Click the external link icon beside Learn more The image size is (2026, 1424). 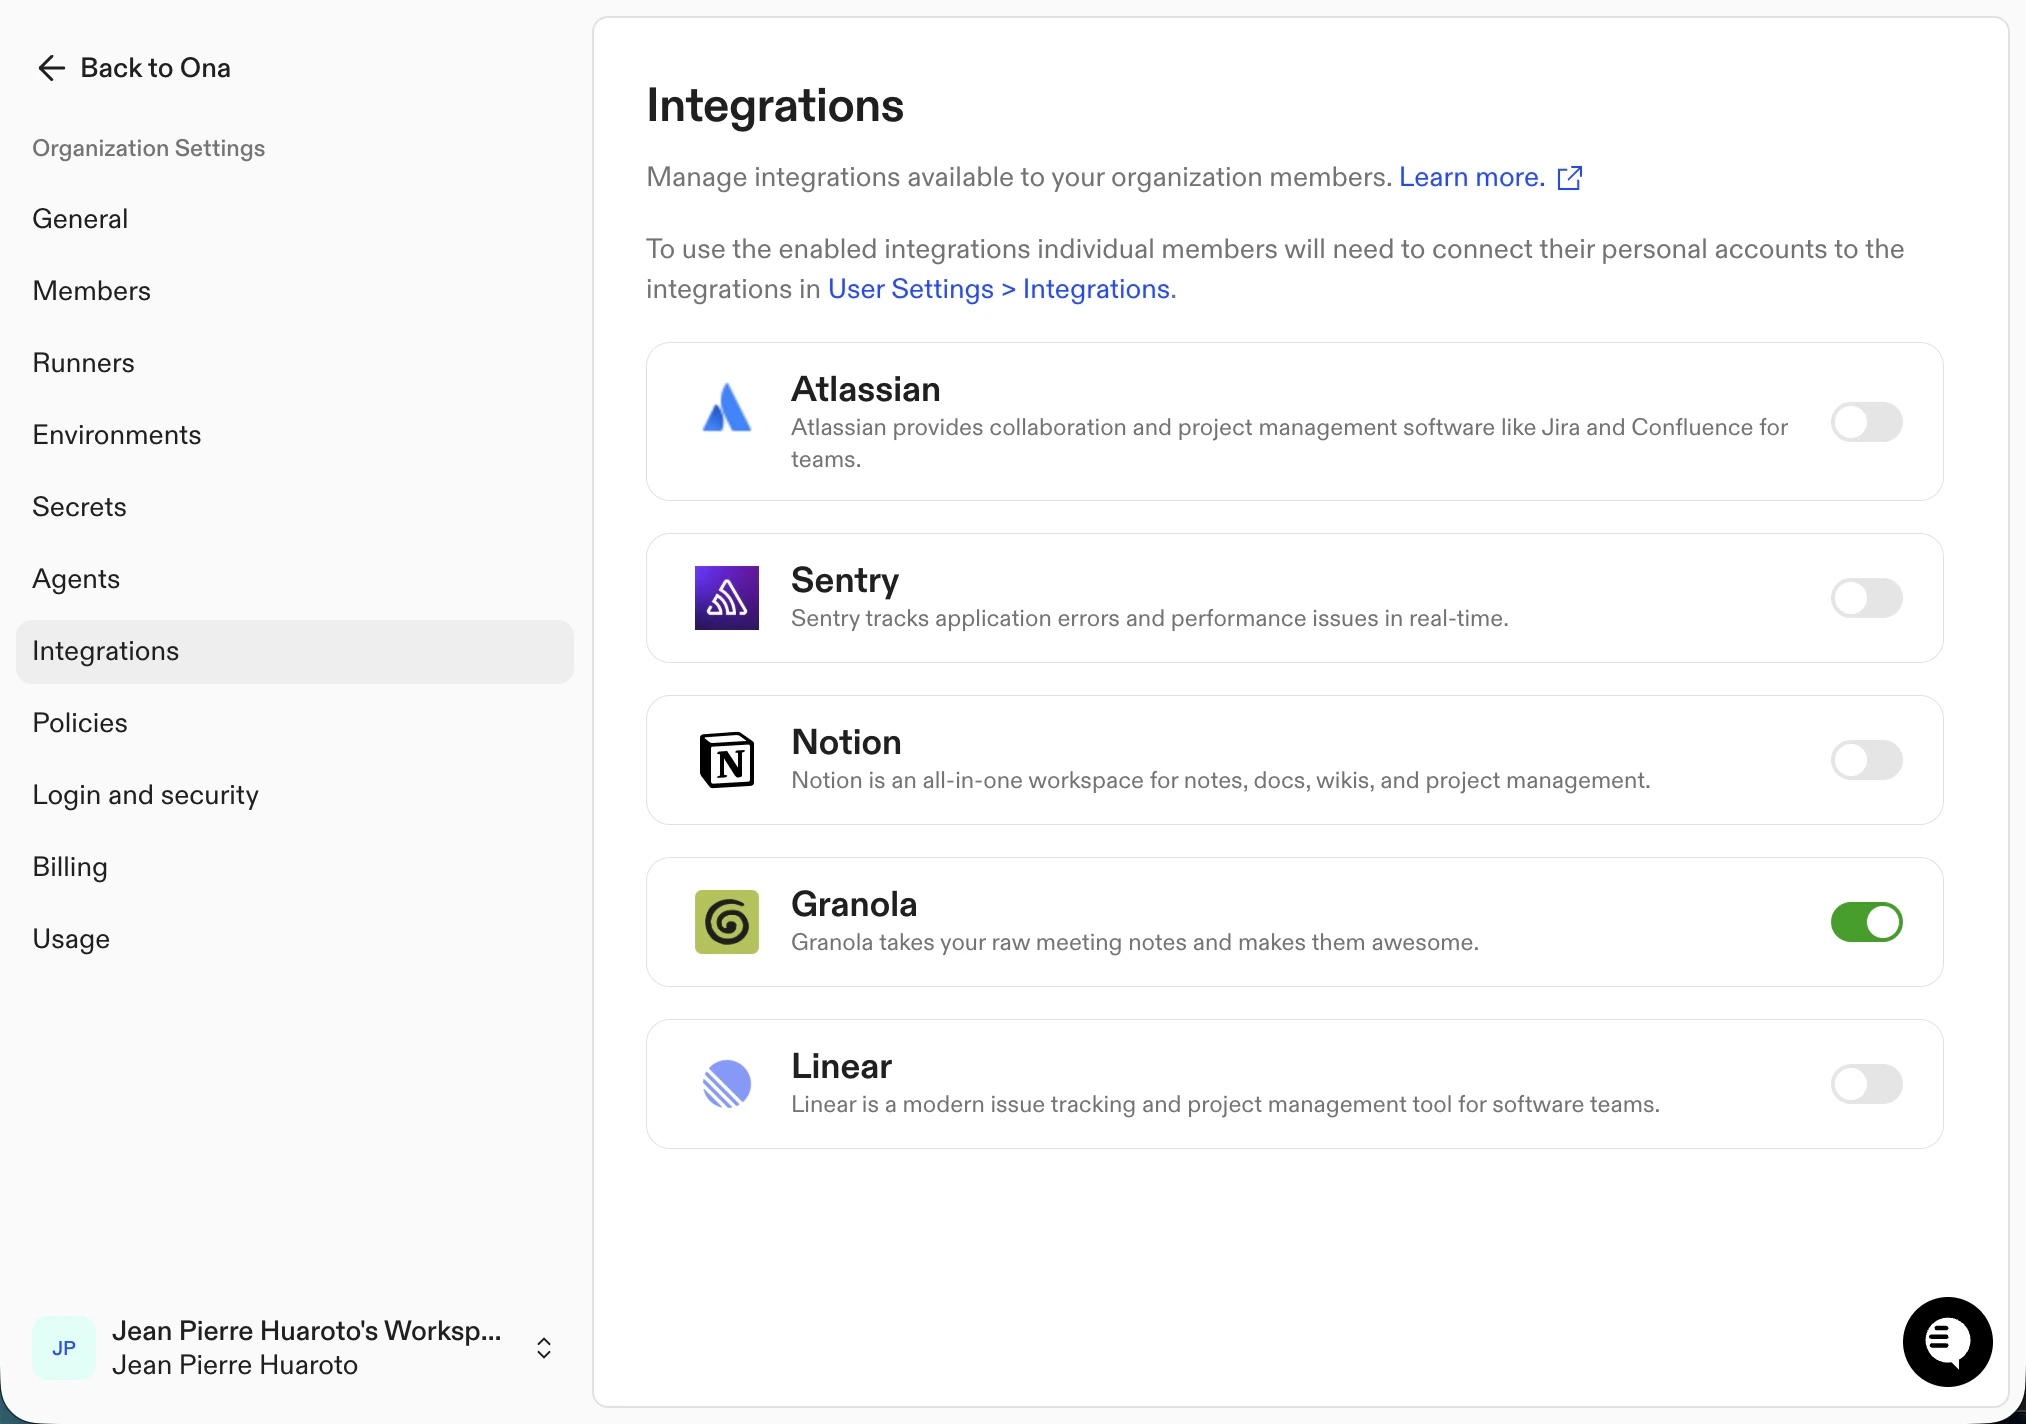tap(1570, 177)
